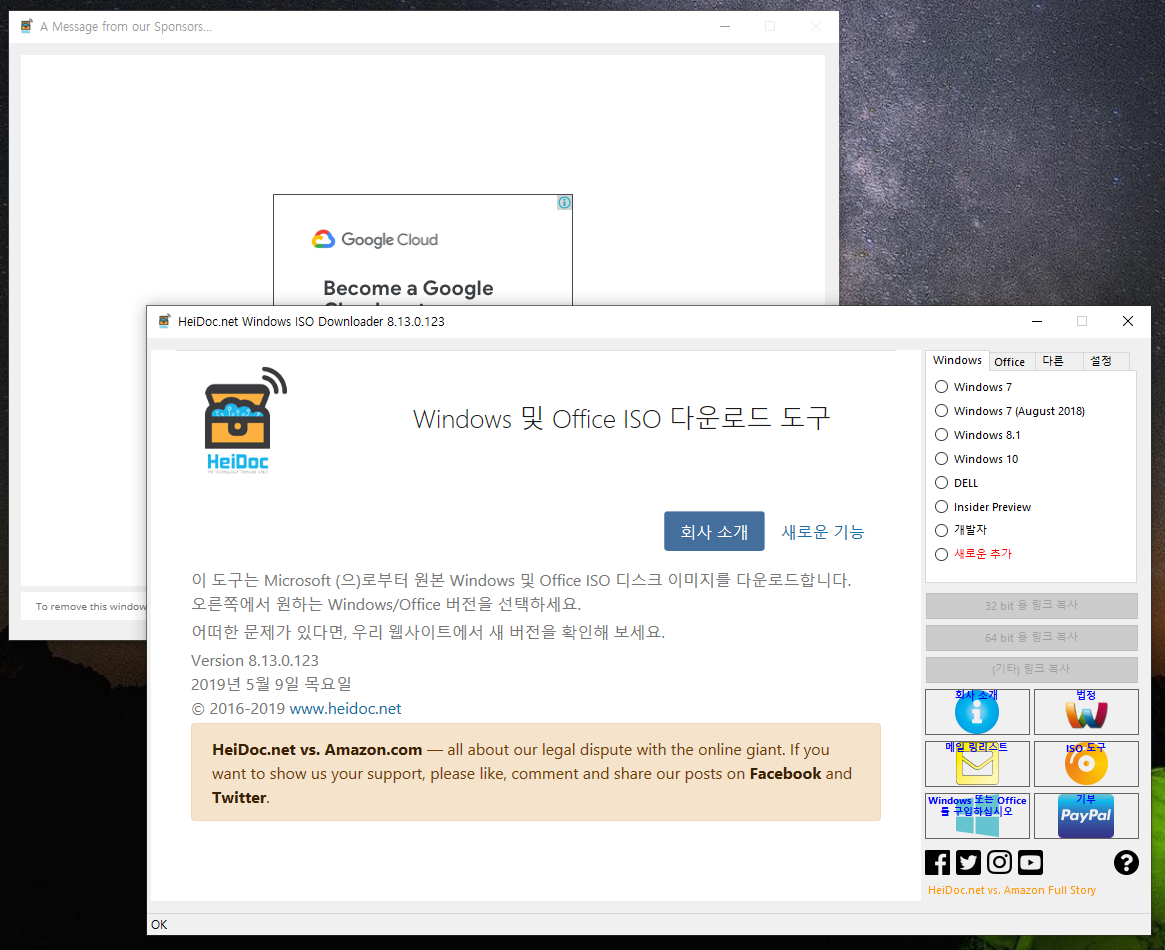Viewport: 1165px width, 950px height.
Task: Switch to the Office tab
Action: coord(1009,362)
